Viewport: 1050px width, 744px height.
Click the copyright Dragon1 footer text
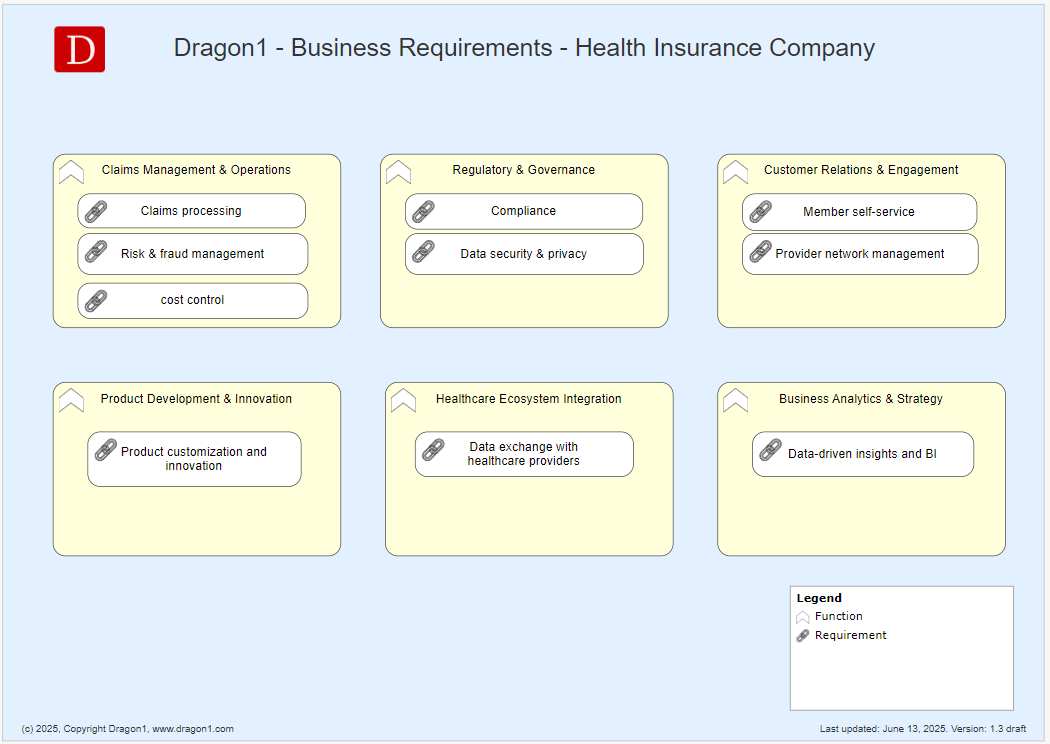pos(127,729)
